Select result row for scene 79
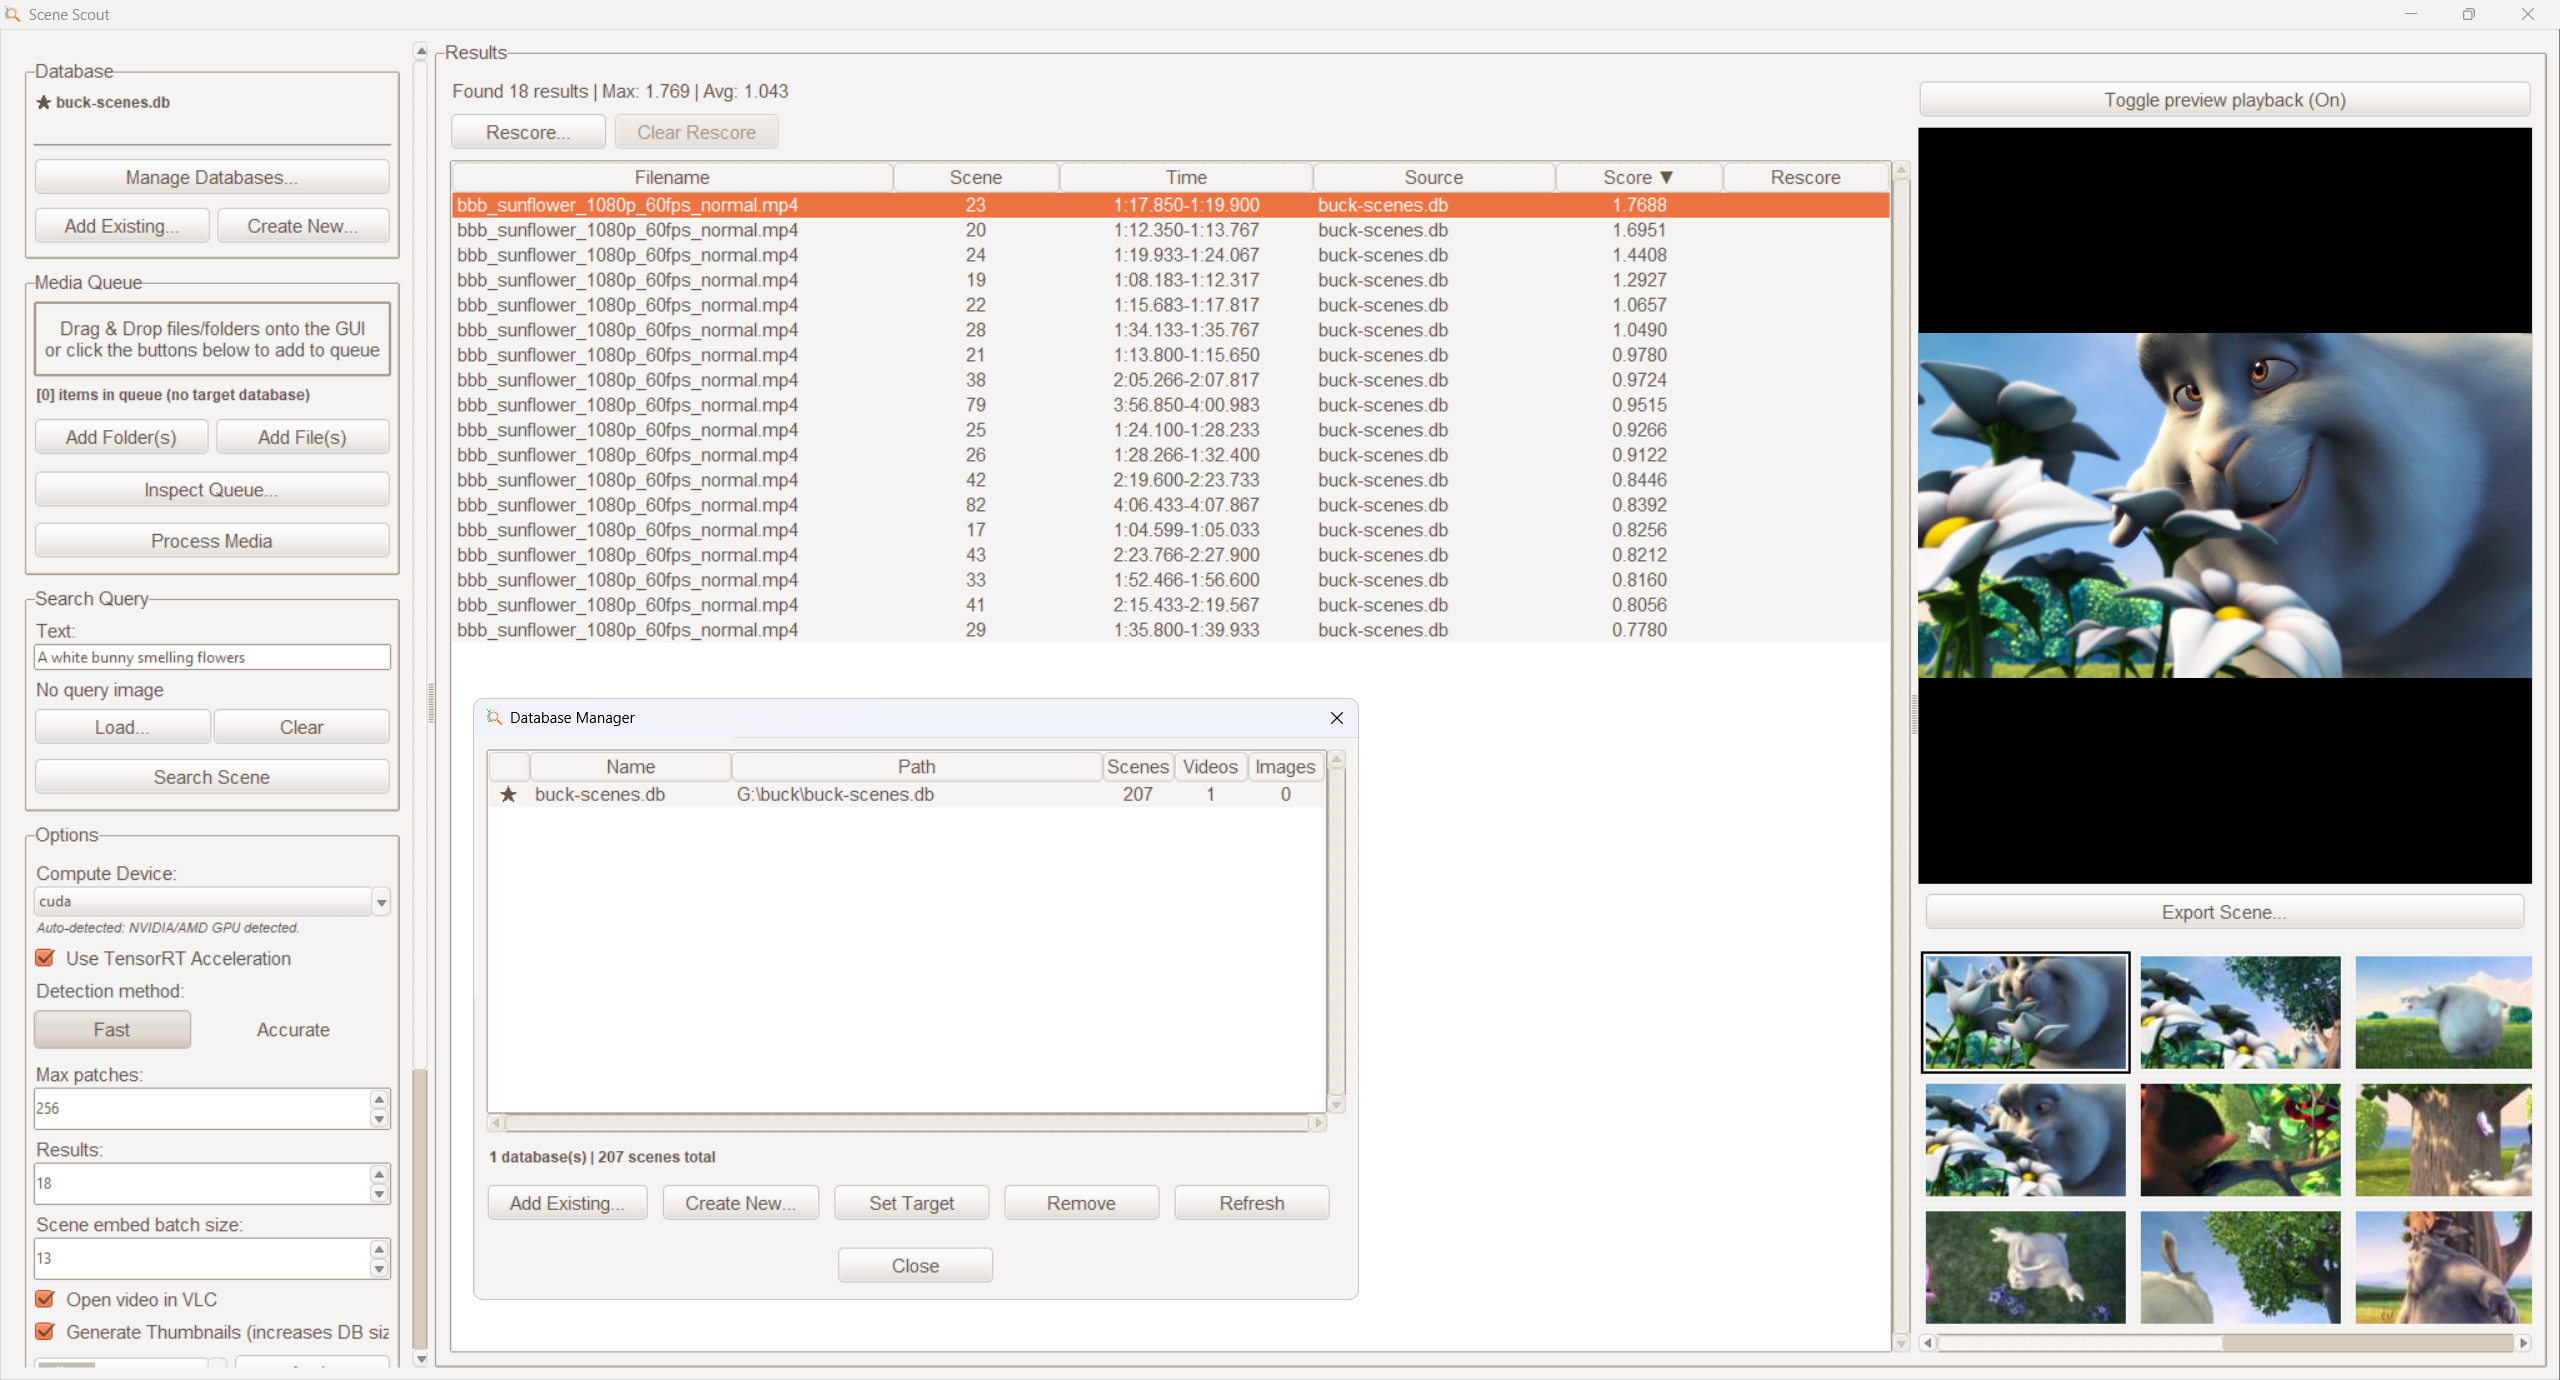The image size is (2560, 1380). (1170, 405)
